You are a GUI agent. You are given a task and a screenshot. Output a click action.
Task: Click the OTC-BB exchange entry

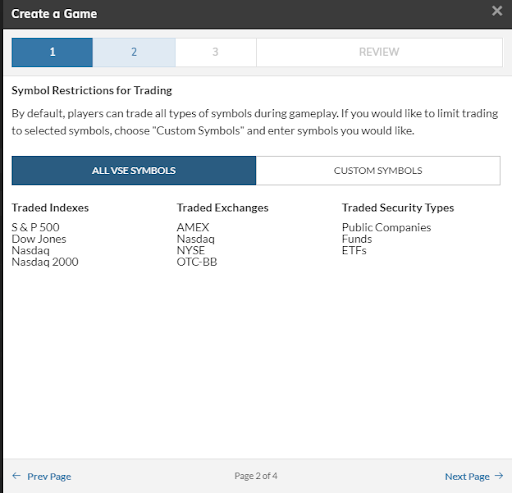(x=197, y=262)
